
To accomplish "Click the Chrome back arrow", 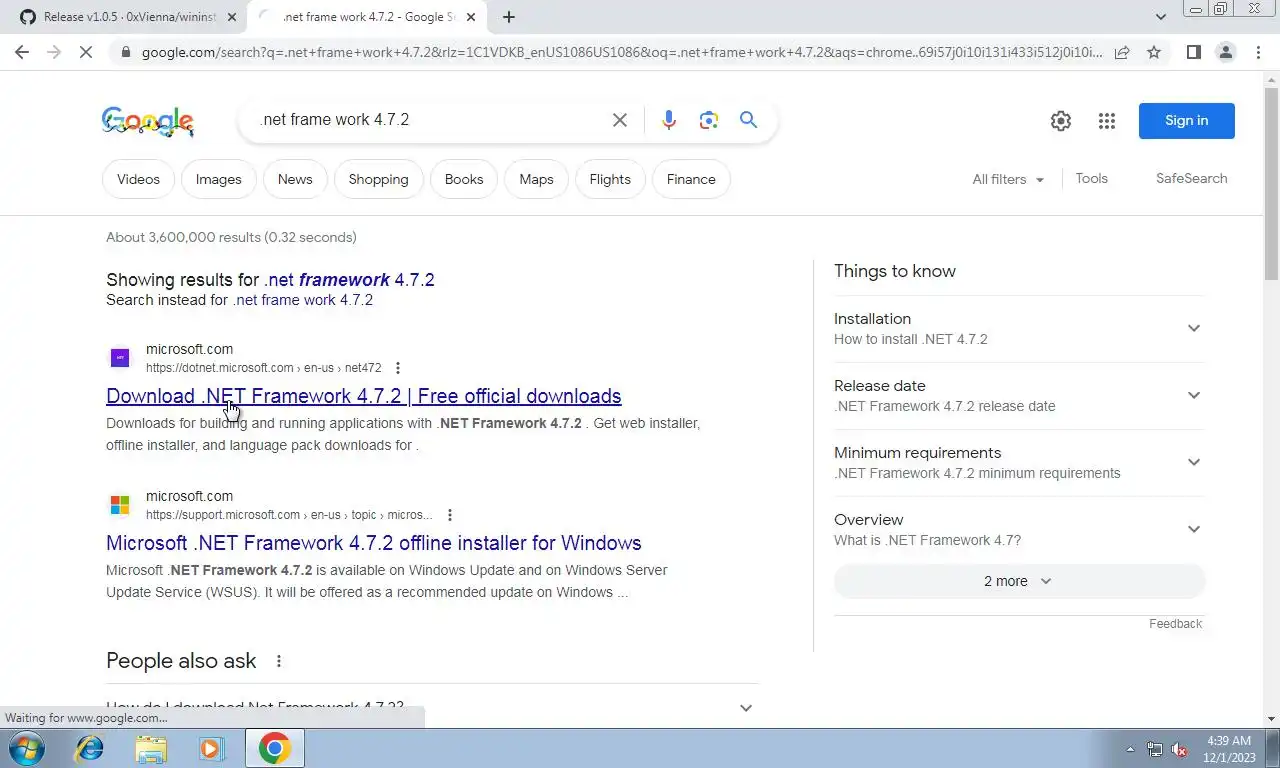I will pyautogui.click(x=22, y=52).
